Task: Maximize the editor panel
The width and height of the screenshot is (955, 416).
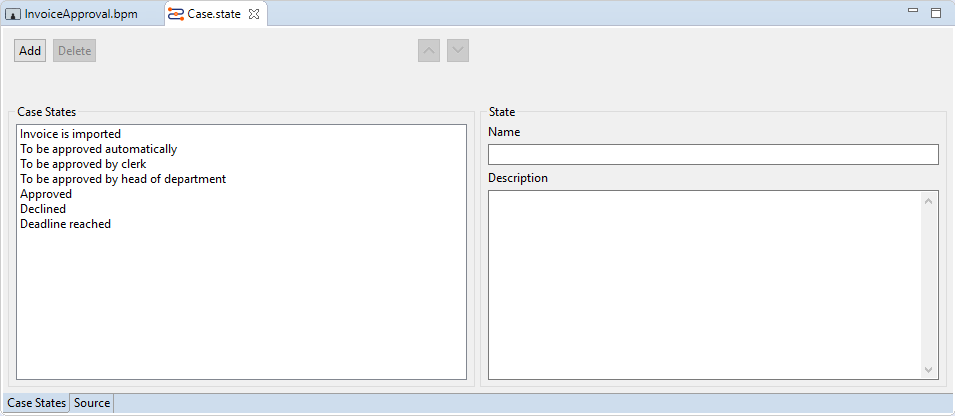Action: tap(936, 13)
